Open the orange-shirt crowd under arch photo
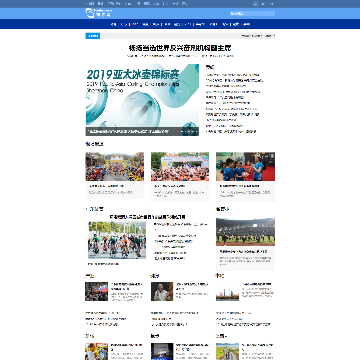 tap(180, 167)
